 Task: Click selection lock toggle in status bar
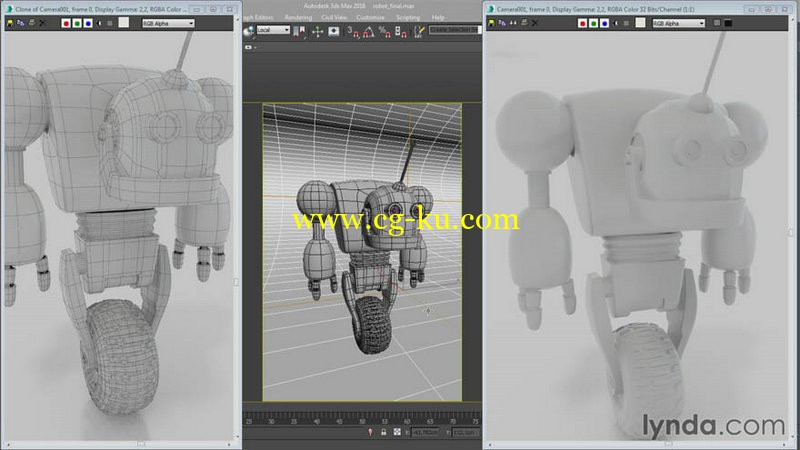384,432
